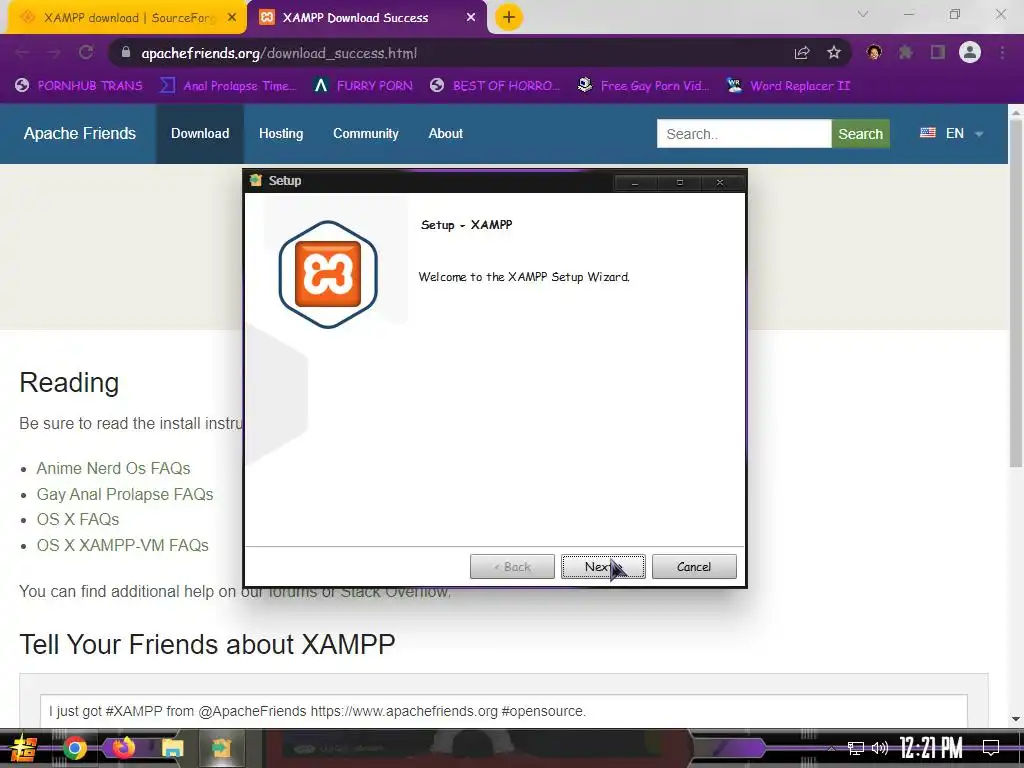
Task: Open the Chrome profile avatar
Action: point(970,52)
